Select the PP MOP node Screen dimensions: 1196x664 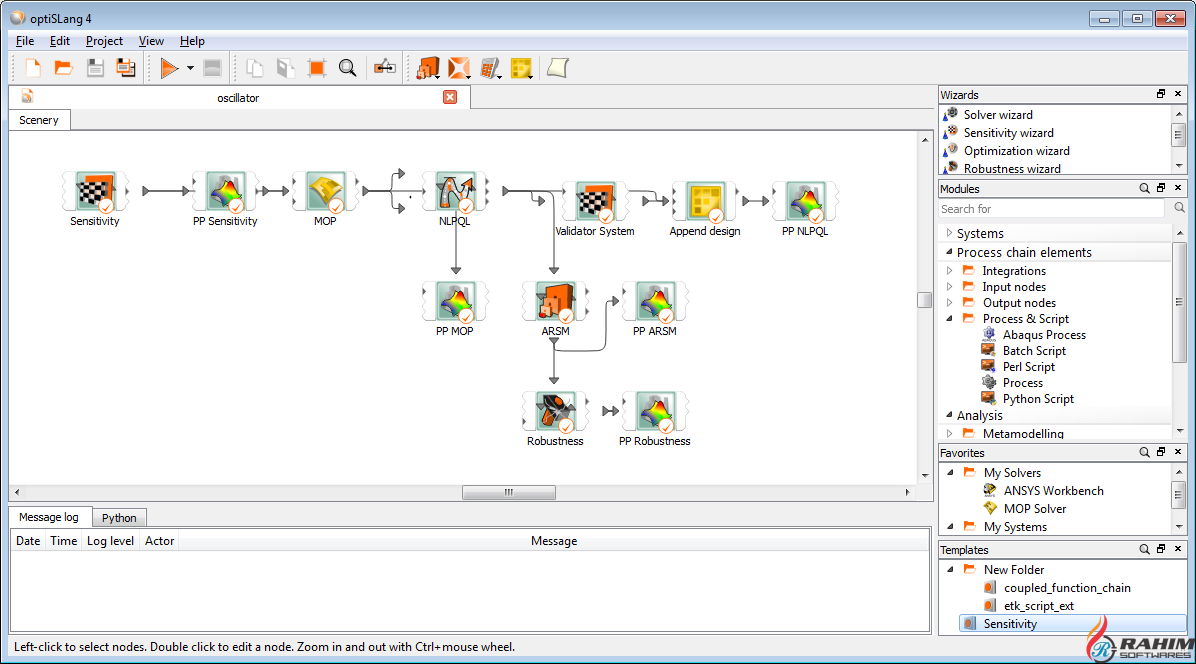pos(455,301)
